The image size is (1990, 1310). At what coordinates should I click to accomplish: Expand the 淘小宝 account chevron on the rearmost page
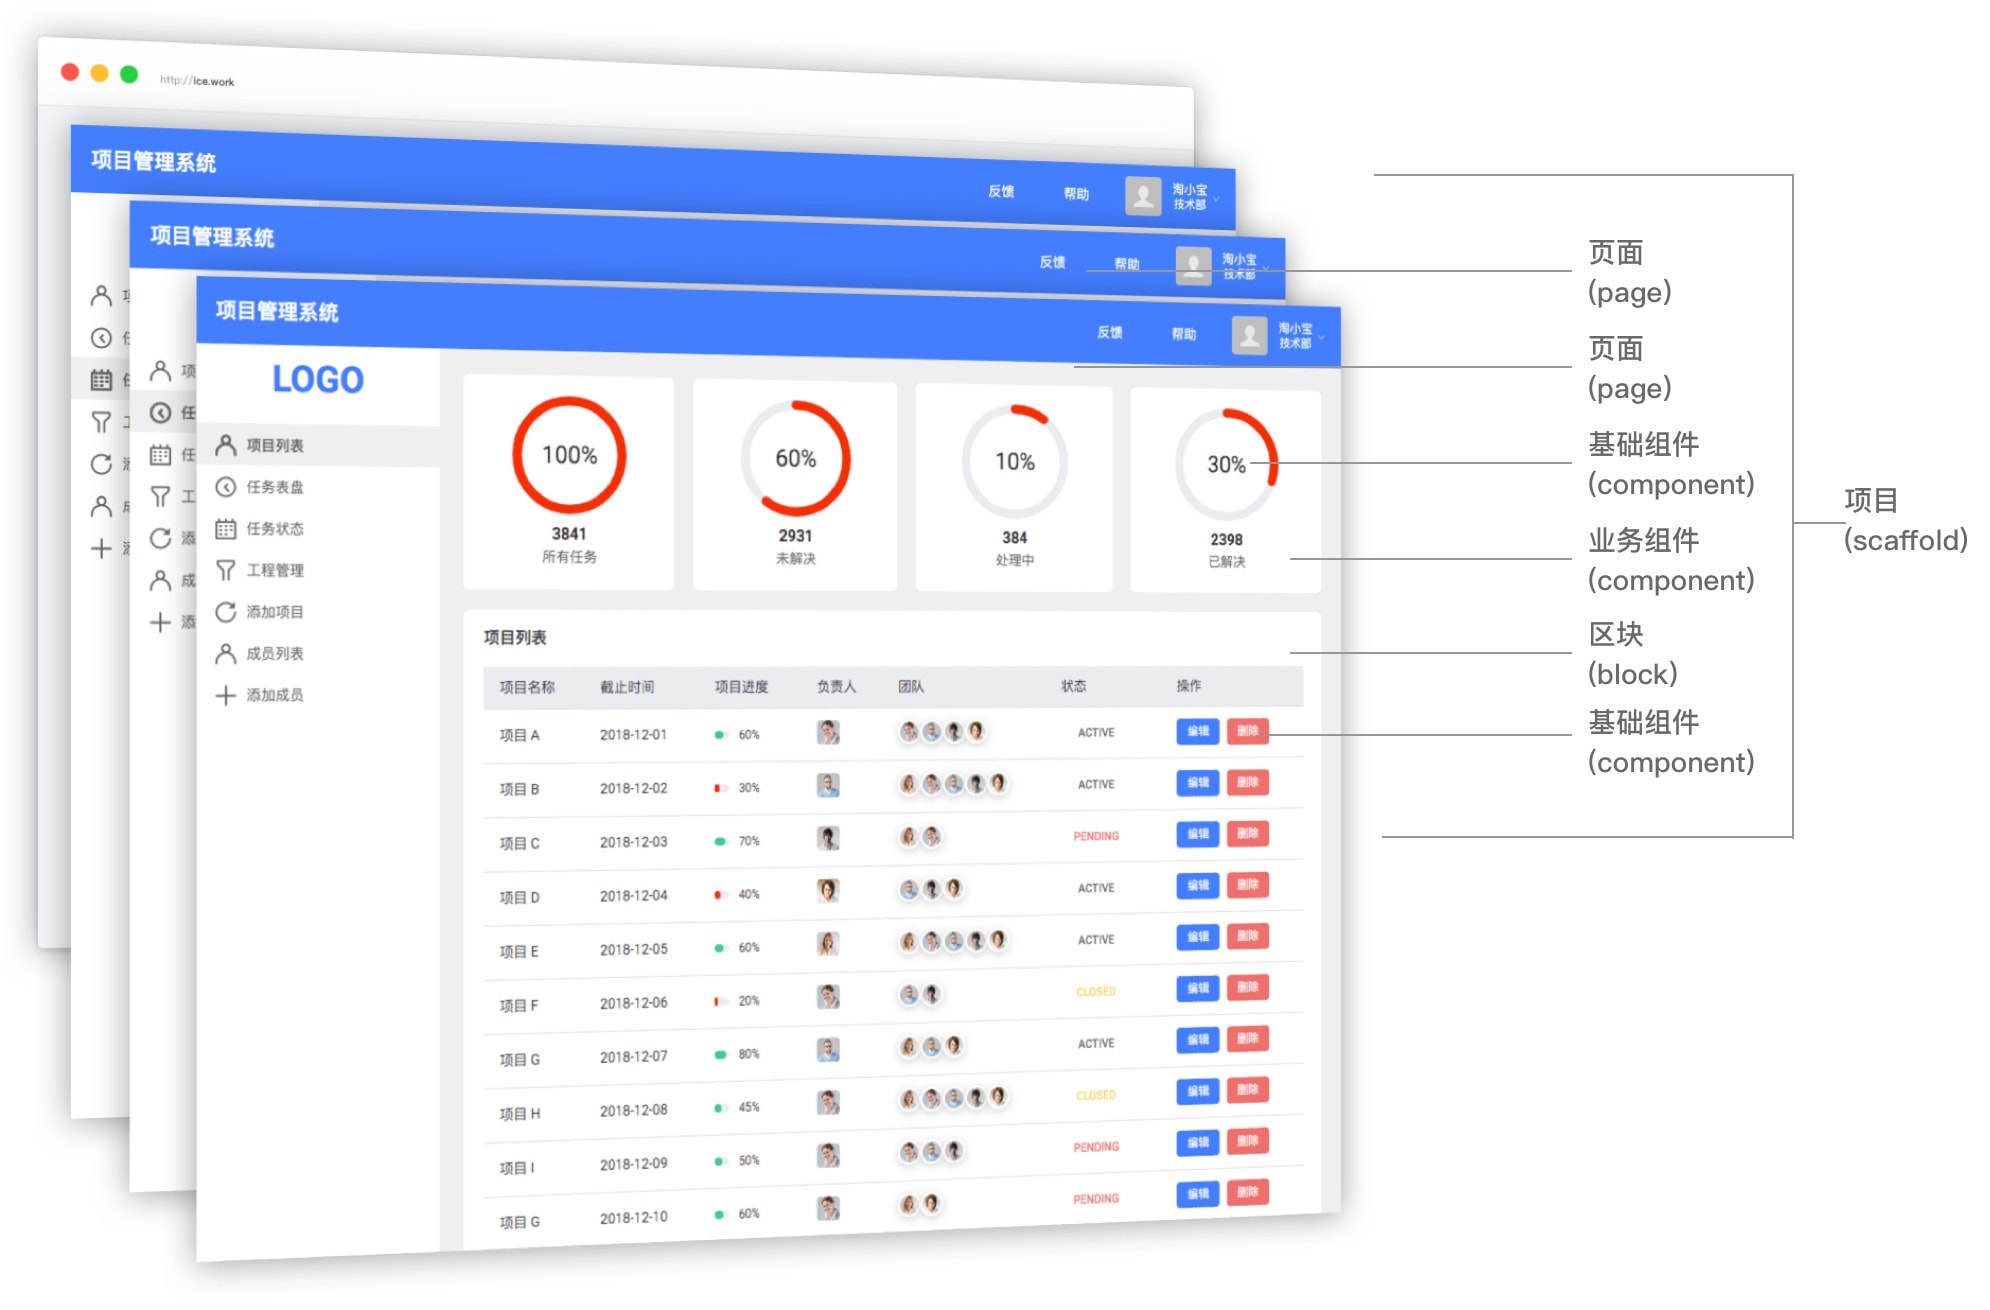[1217, 199]
